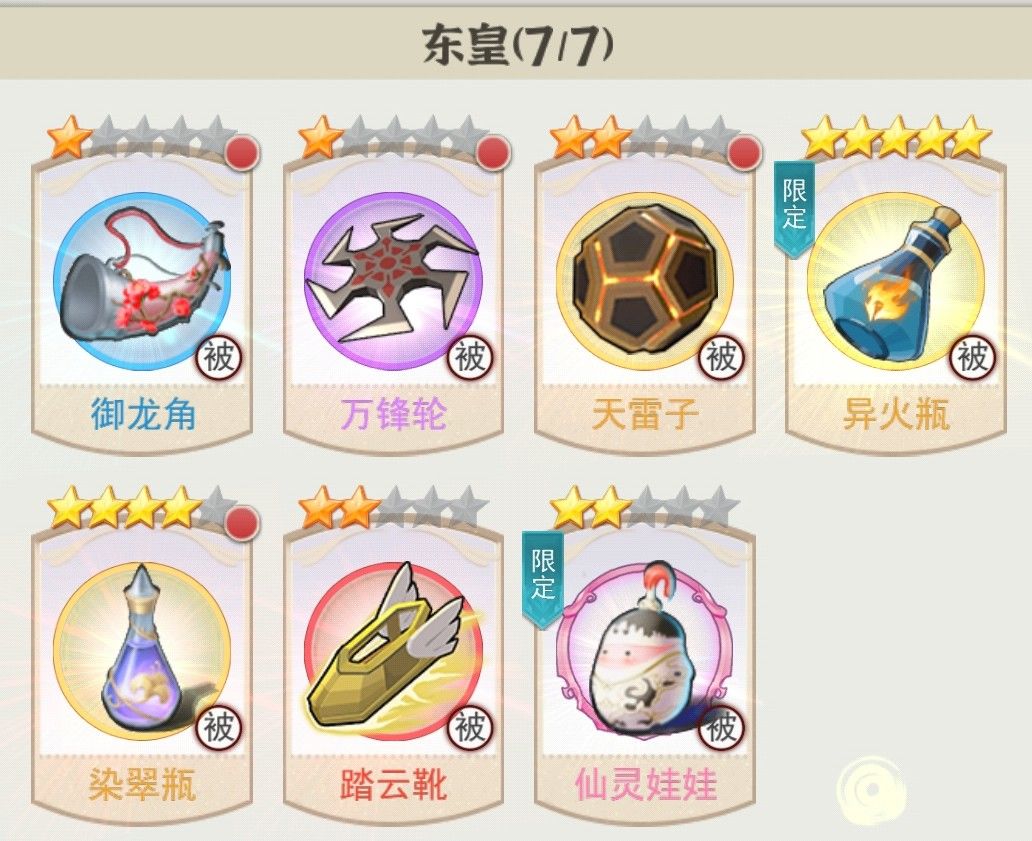1032x841 pixels.
Task: Click the red dot on 染翠瓶 card
Action: pyautogui.click(x=242, y=523)
